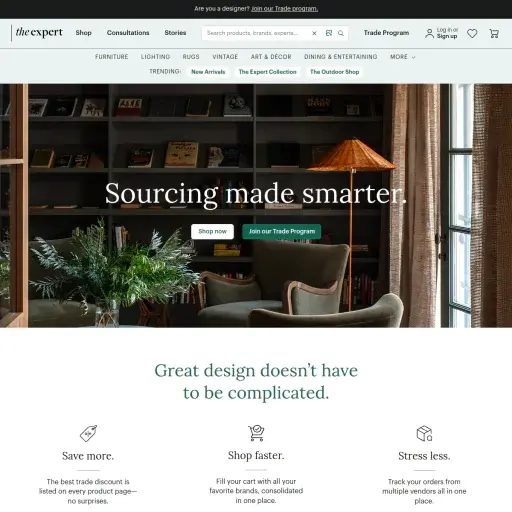Open The Expert Collection trending tag
This screenshot has width=512, height=512.
pos(267,72)
